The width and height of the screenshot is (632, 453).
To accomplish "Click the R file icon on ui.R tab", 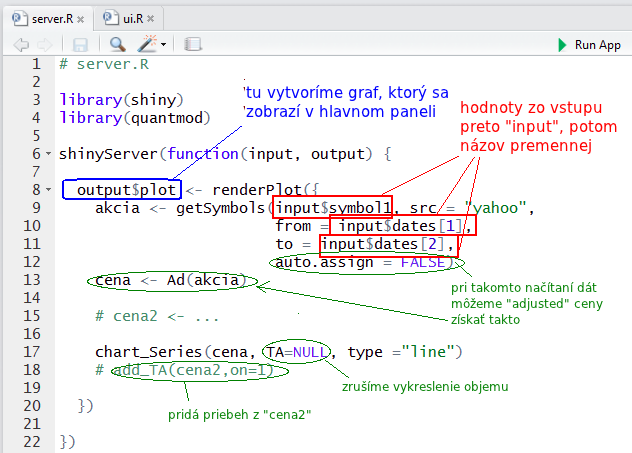I will (110, 18).
